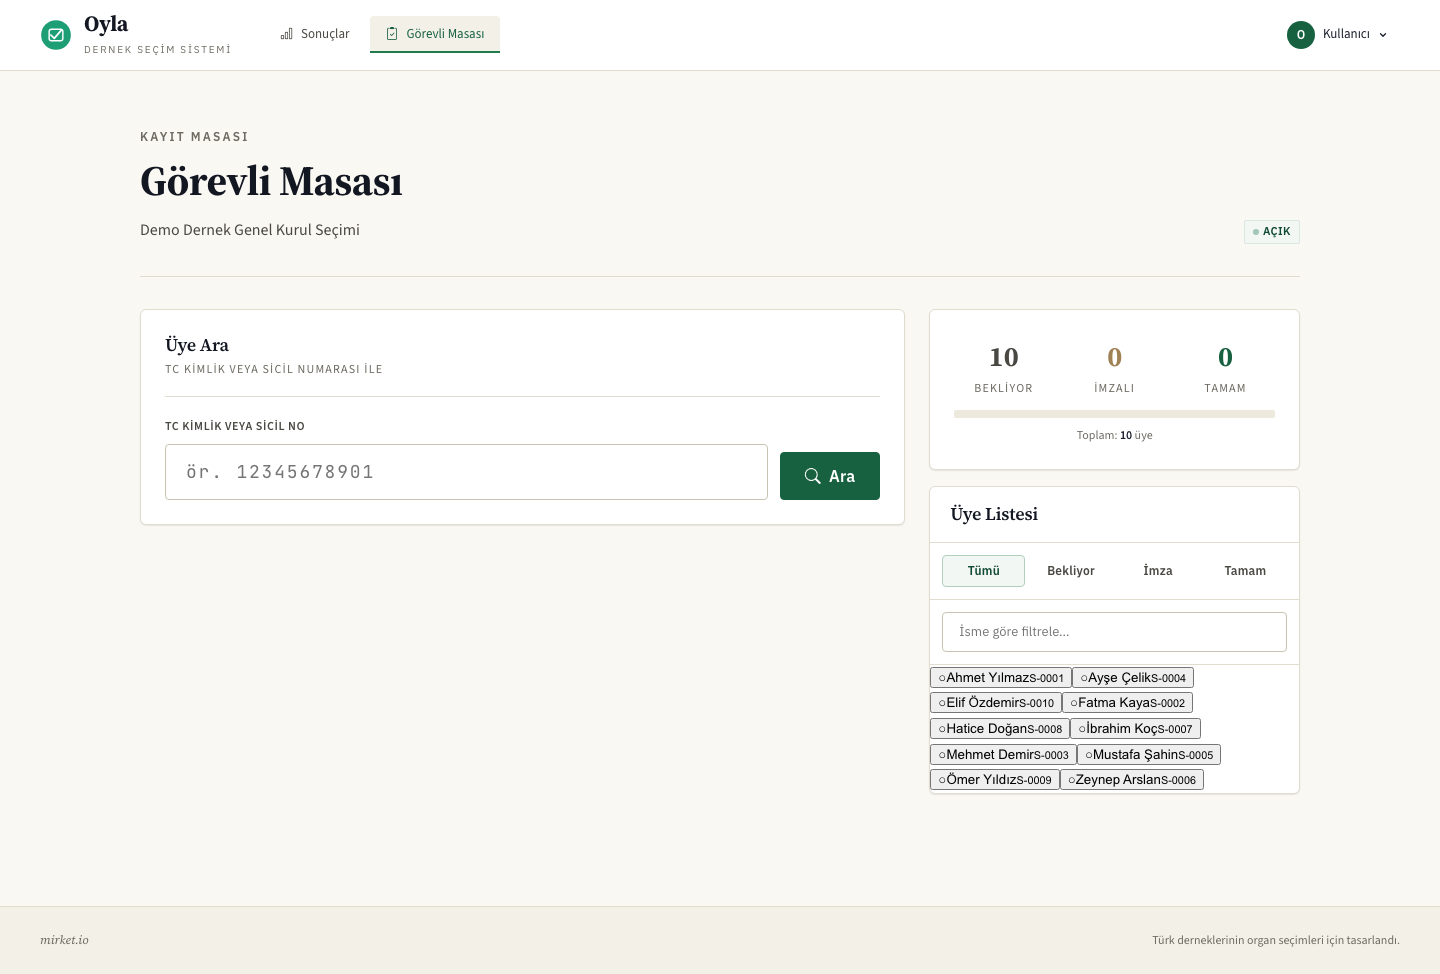Image resolution: width=1440 pixels, height=974 pixels.
Task: Click the İsme göre filtrele input
Action: point(1114,632)
